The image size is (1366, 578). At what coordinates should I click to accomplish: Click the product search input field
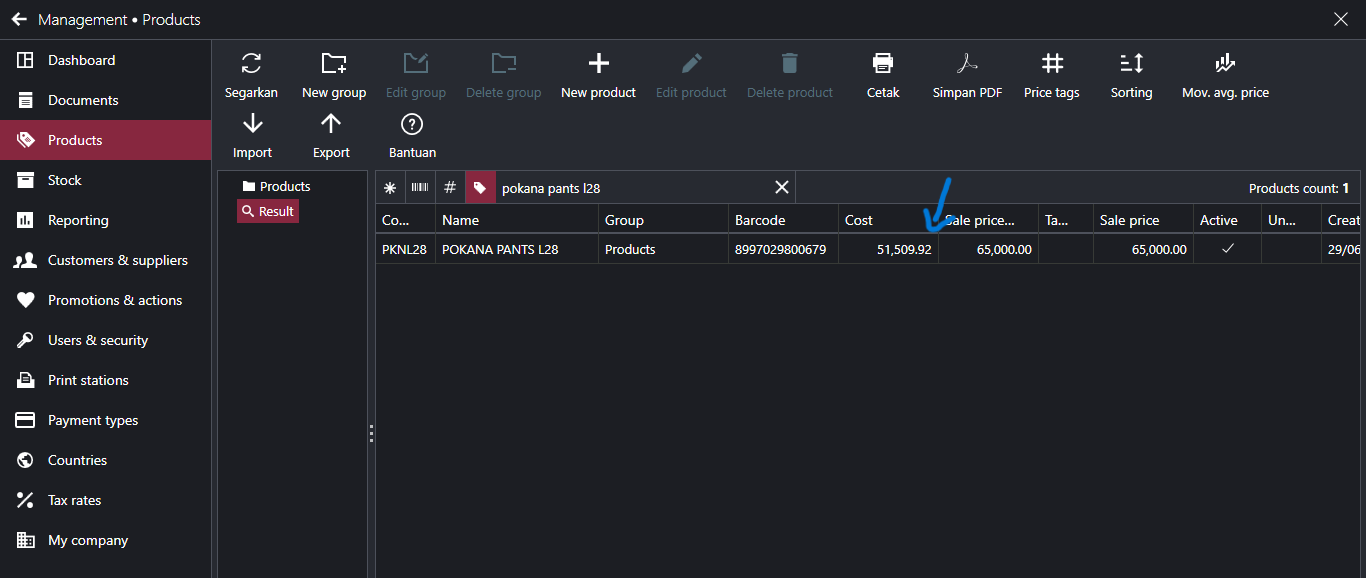click(x=630, y=188)
